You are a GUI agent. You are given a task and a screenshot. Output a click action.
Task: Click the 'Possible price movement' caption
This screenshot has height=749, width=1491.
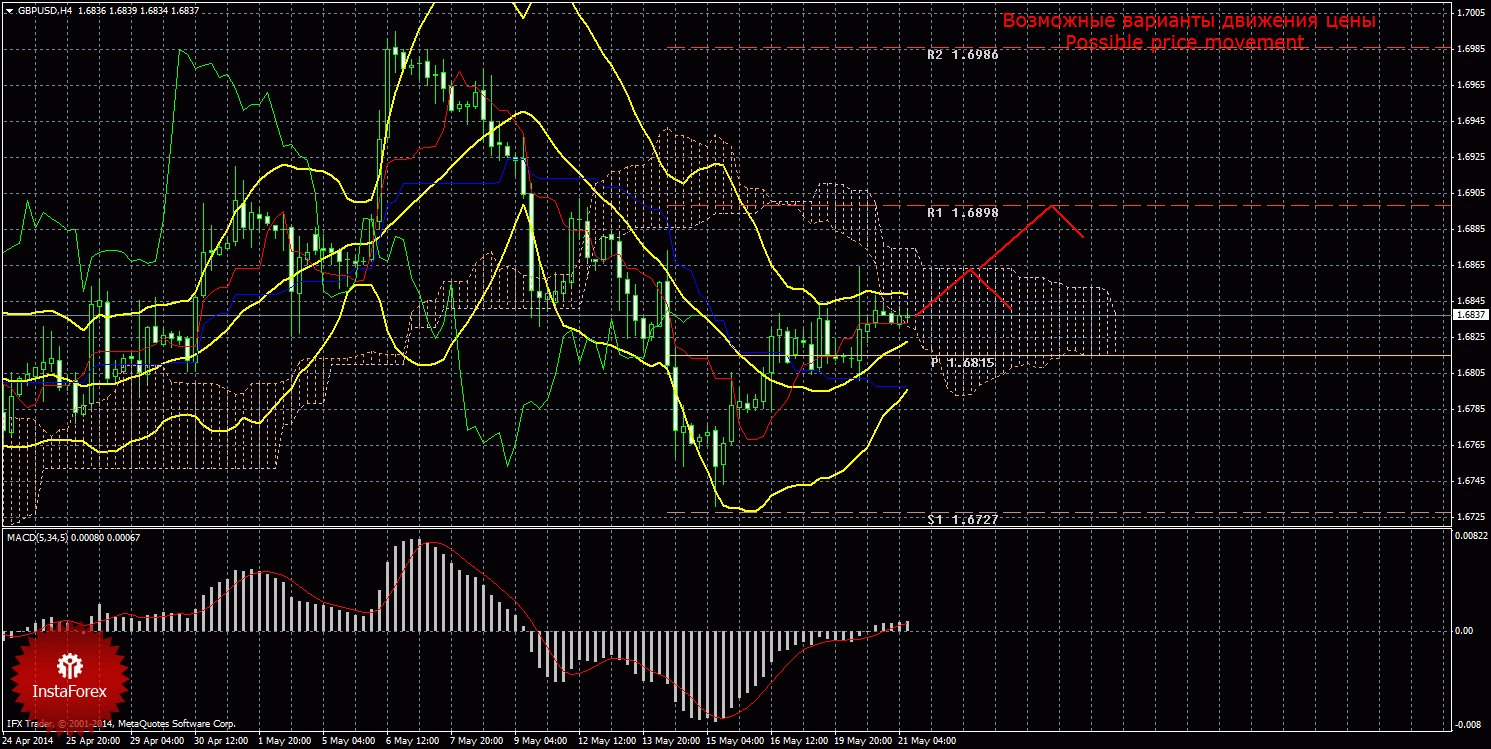[1184, 43]
